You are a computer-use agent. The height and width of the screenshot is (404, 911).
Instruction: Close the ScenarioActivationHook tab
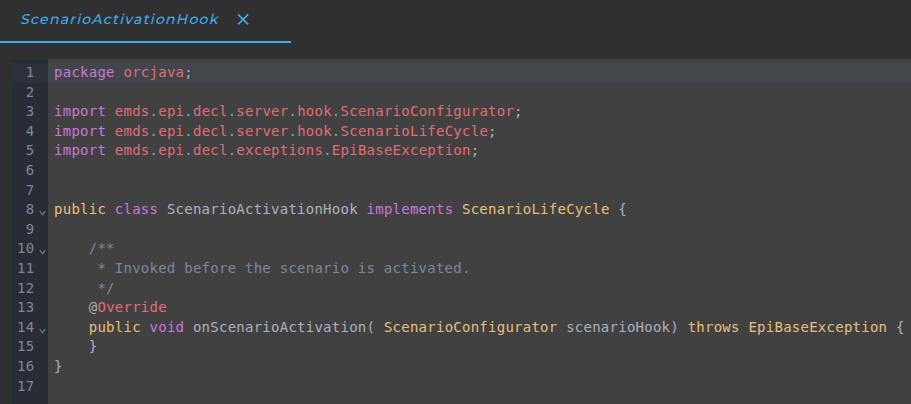(243, 20)
